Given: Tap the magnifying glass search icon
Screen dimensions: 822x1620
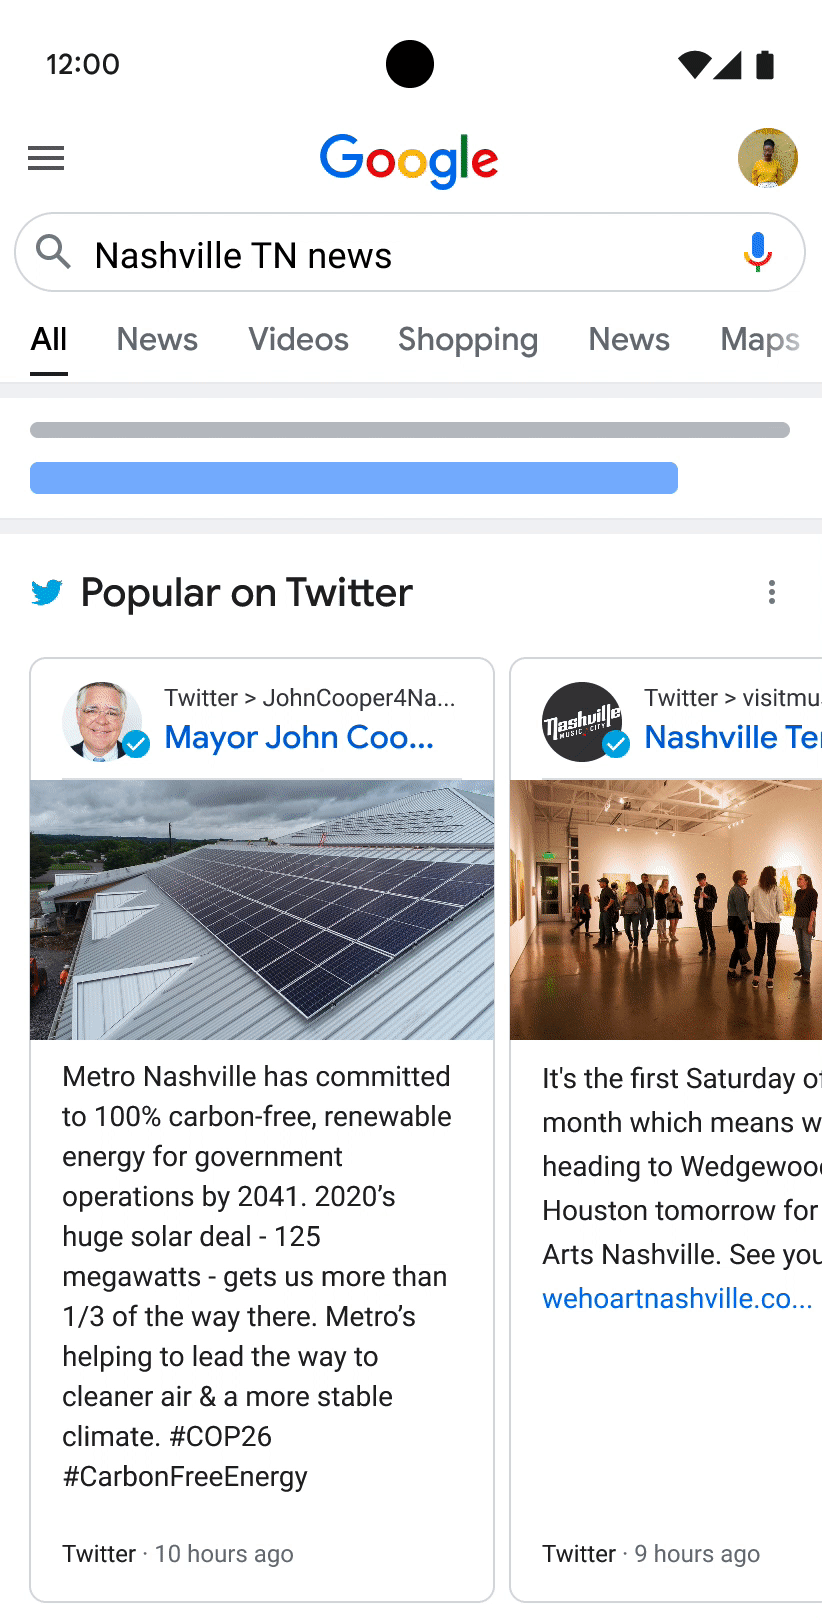Looking at the screenshot, I should pos(52,253).
